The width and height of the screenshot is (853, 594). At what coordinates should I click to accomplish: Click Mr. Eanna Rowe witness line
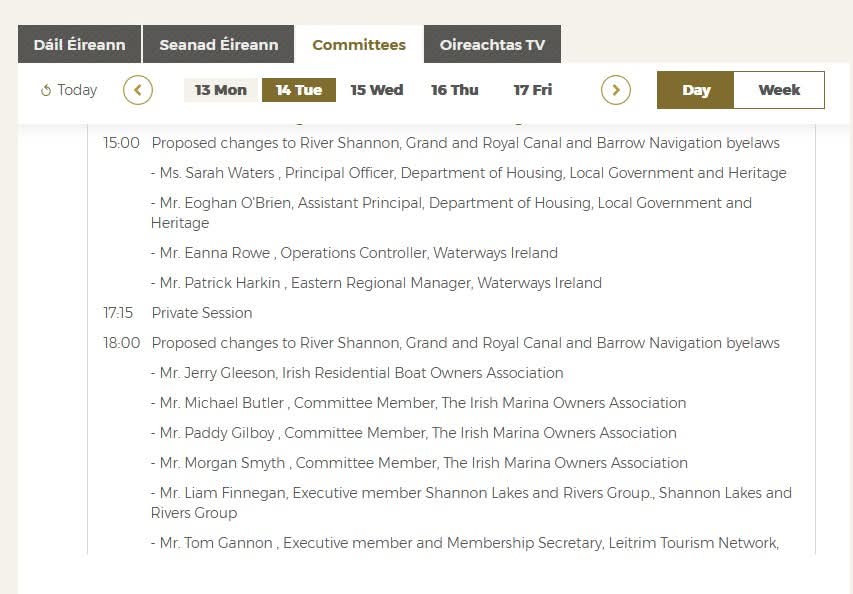coord(354,253)
